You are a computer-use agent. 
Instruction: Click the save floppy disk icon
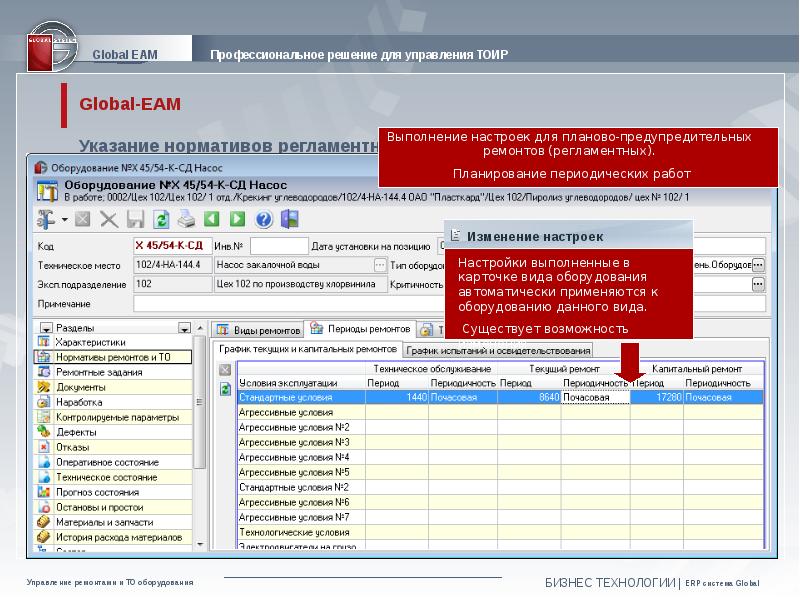[135, 219]
